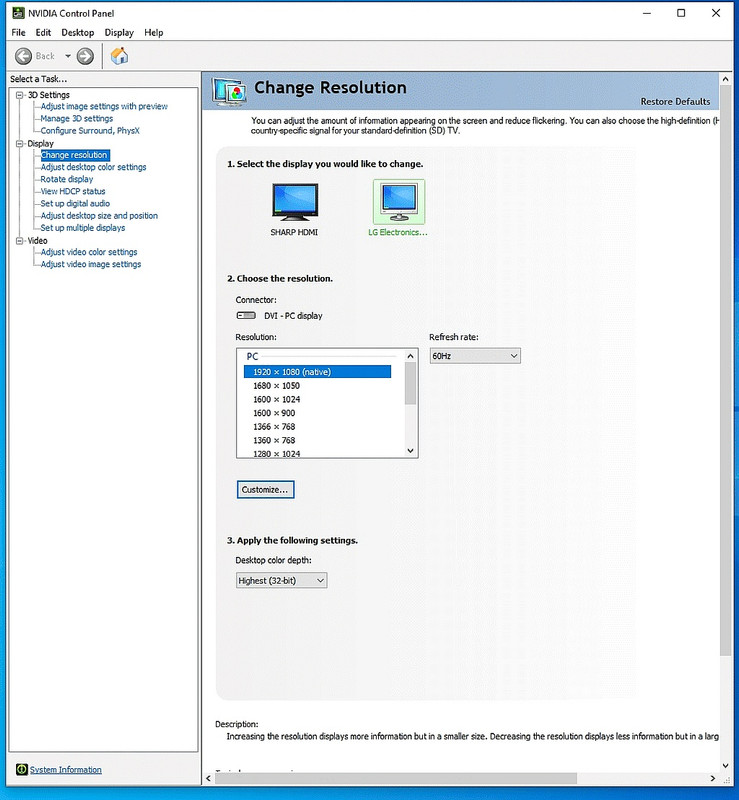This screenshot has height=800, width=739.
Task: Select Change resolution in task tree
Action: tap(75, 155)
